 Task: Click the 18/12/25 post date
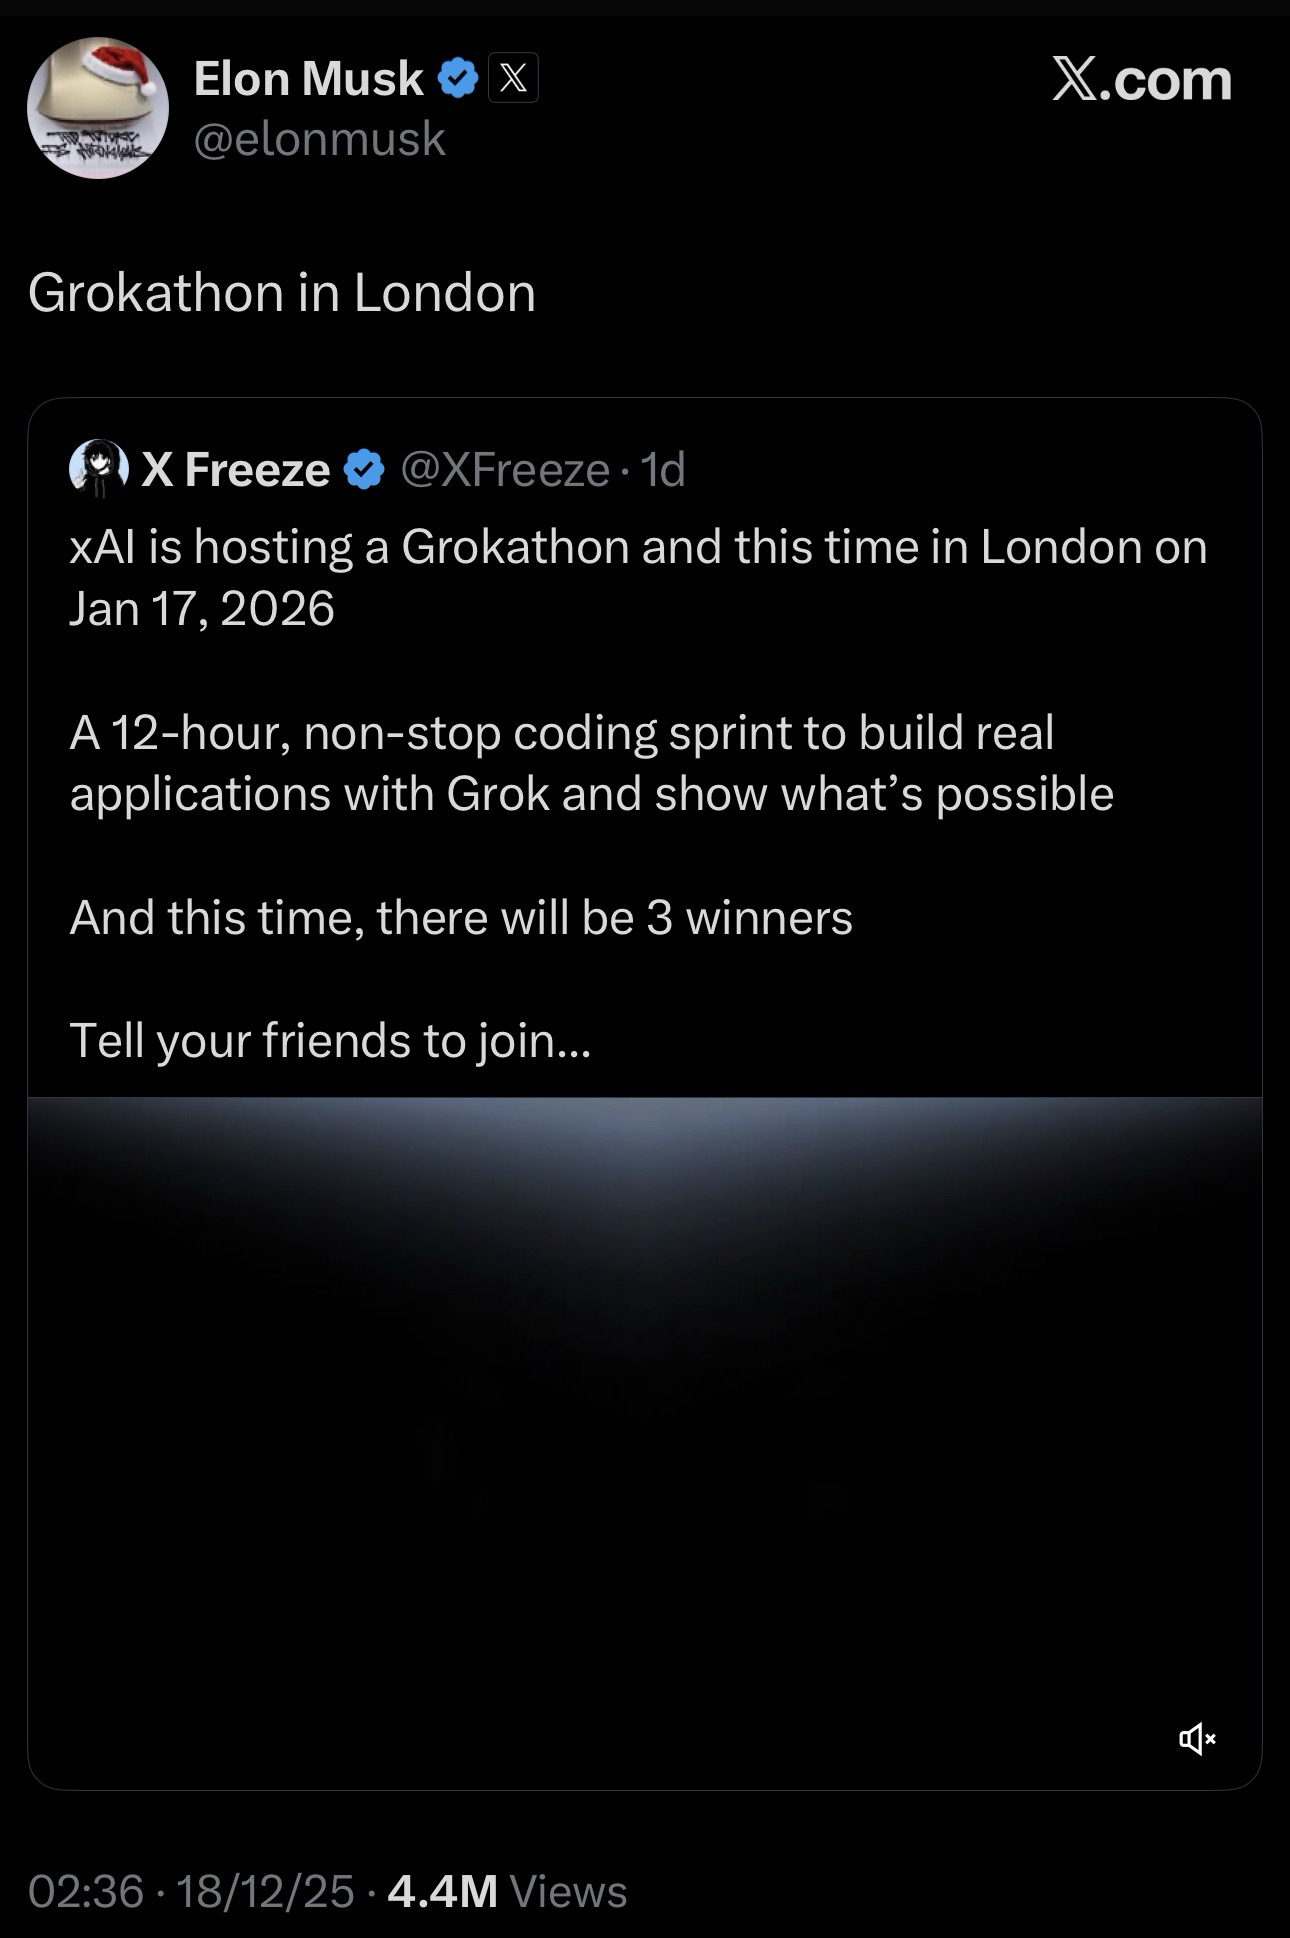tap(265, 1891)
